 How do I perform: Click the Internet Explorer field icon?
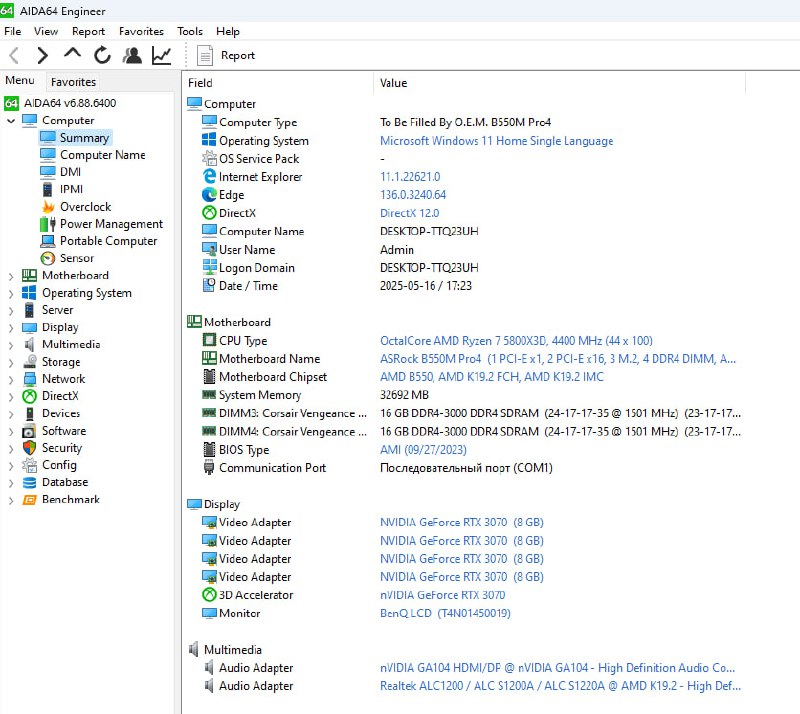coord(209,177)
